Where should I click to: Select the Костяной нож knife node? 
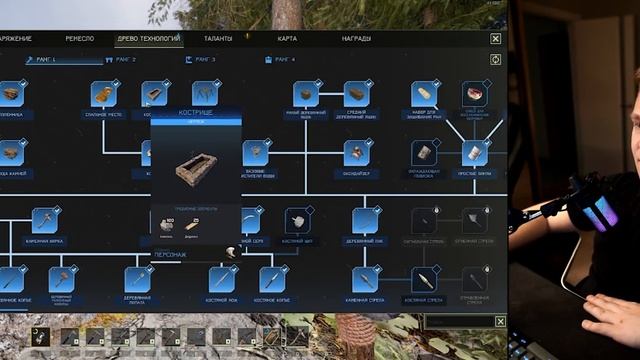pos(222,280)
